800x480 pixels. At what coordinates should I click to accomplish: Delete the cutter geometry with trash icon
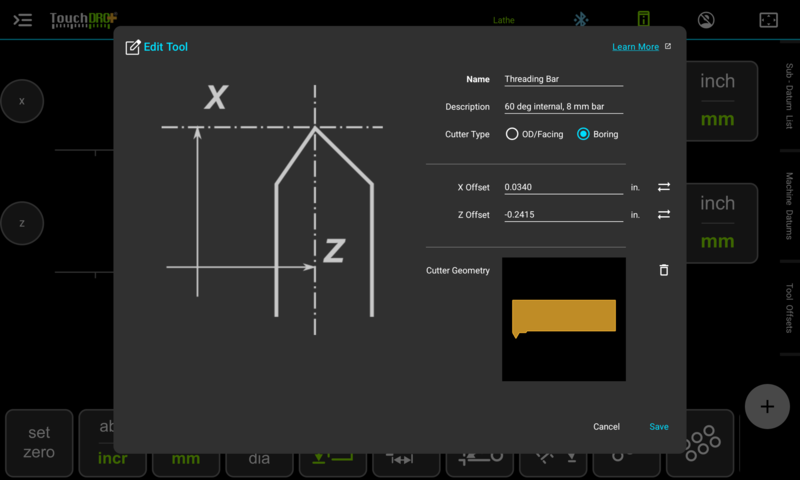[x=664, y=270]
